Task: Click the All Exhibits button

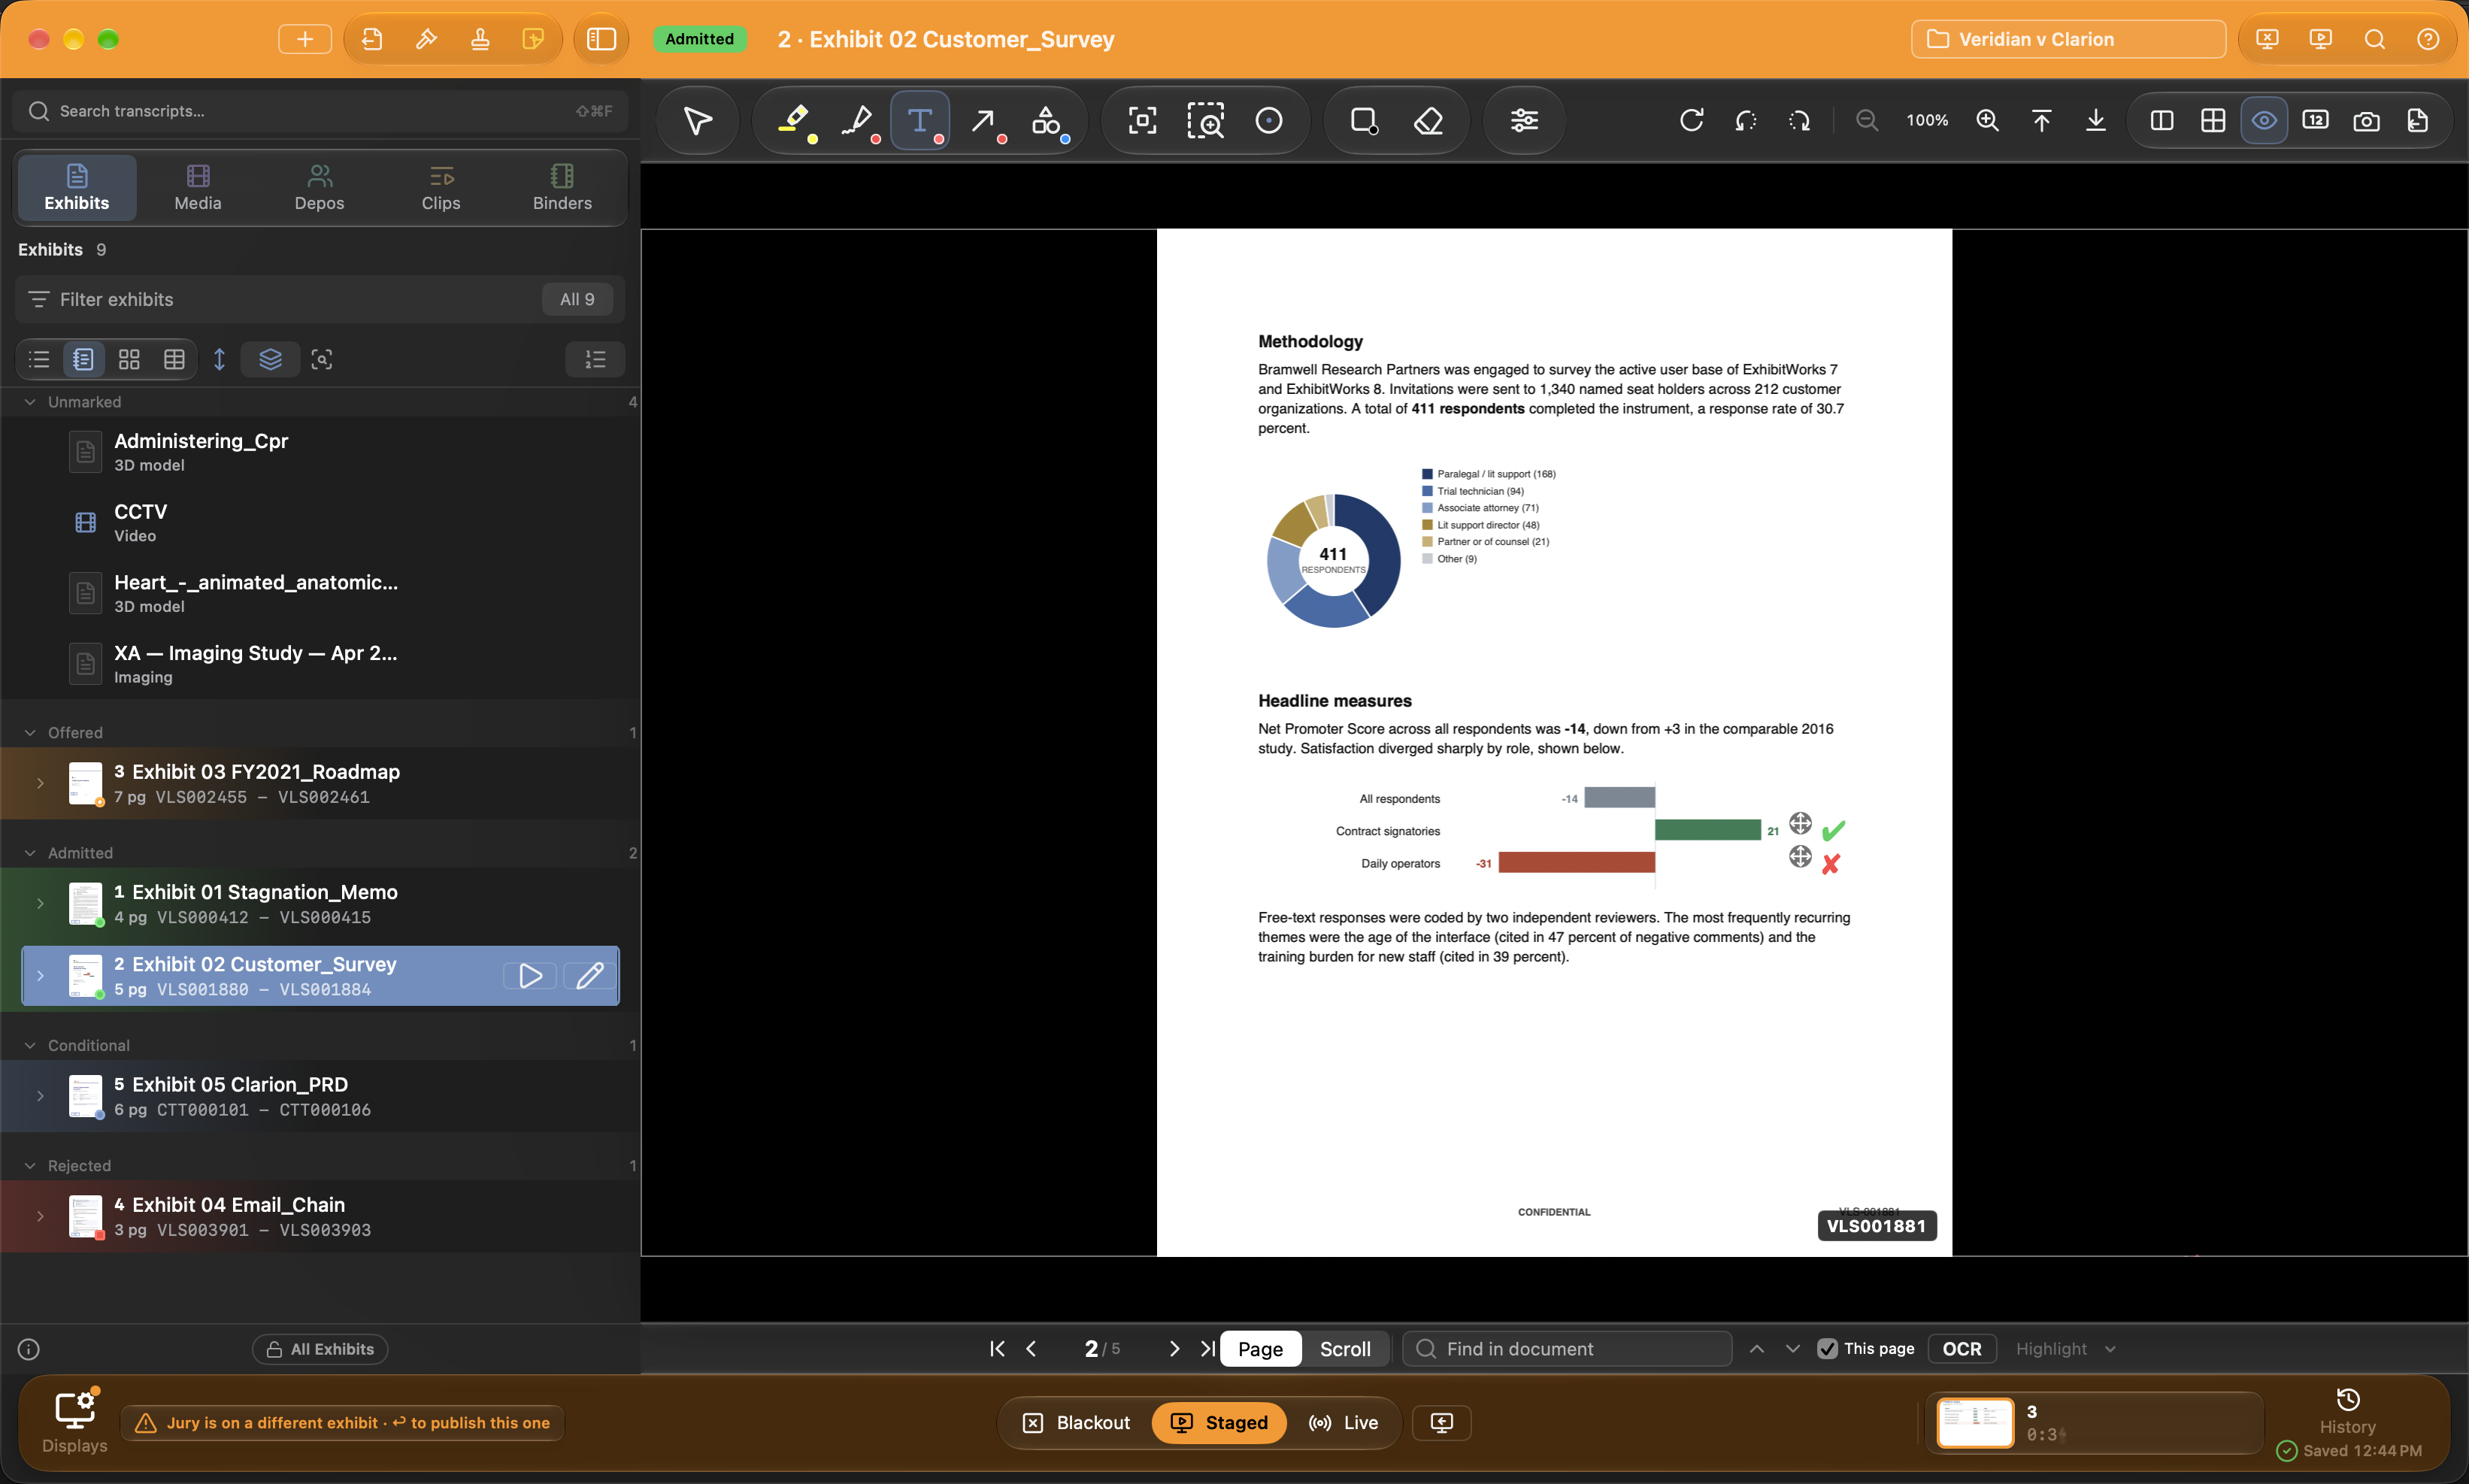Action: pos(320,1349)
